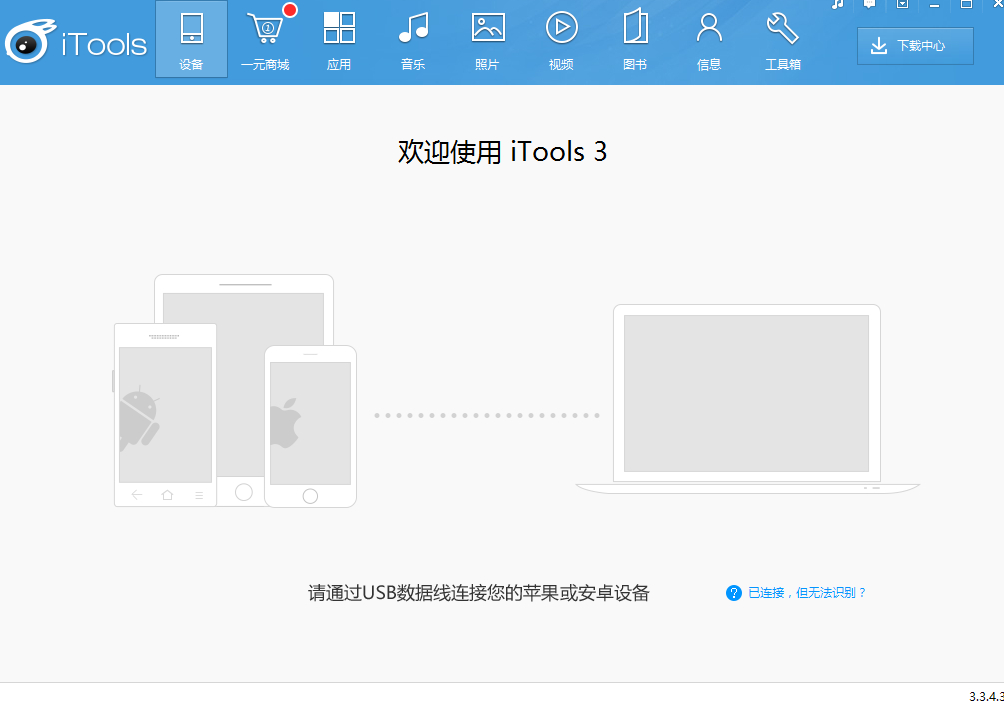The image size is (1004, 709).
Task: Open the 视频 (Video) section
Action: point(561,40)
